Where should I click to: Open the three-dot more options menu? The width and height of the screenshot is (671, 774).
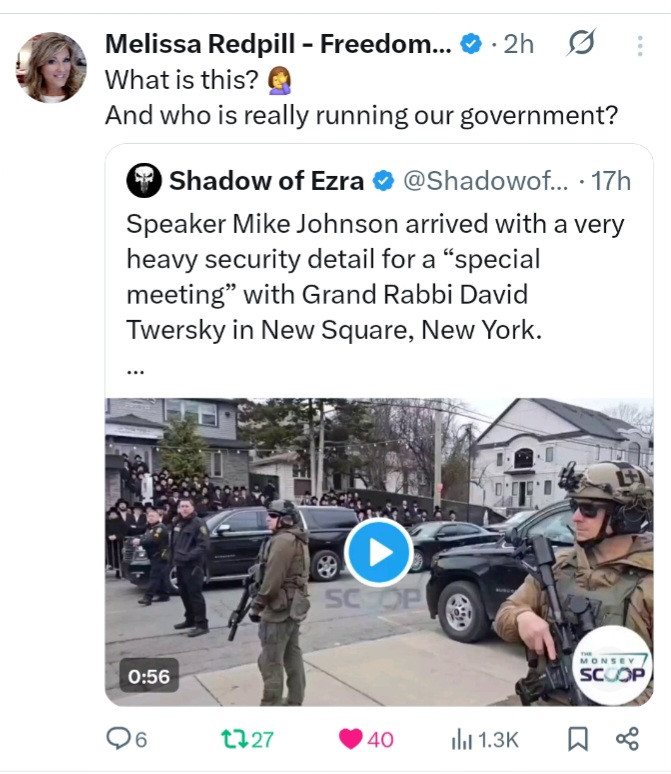click(x=640, y=45)
